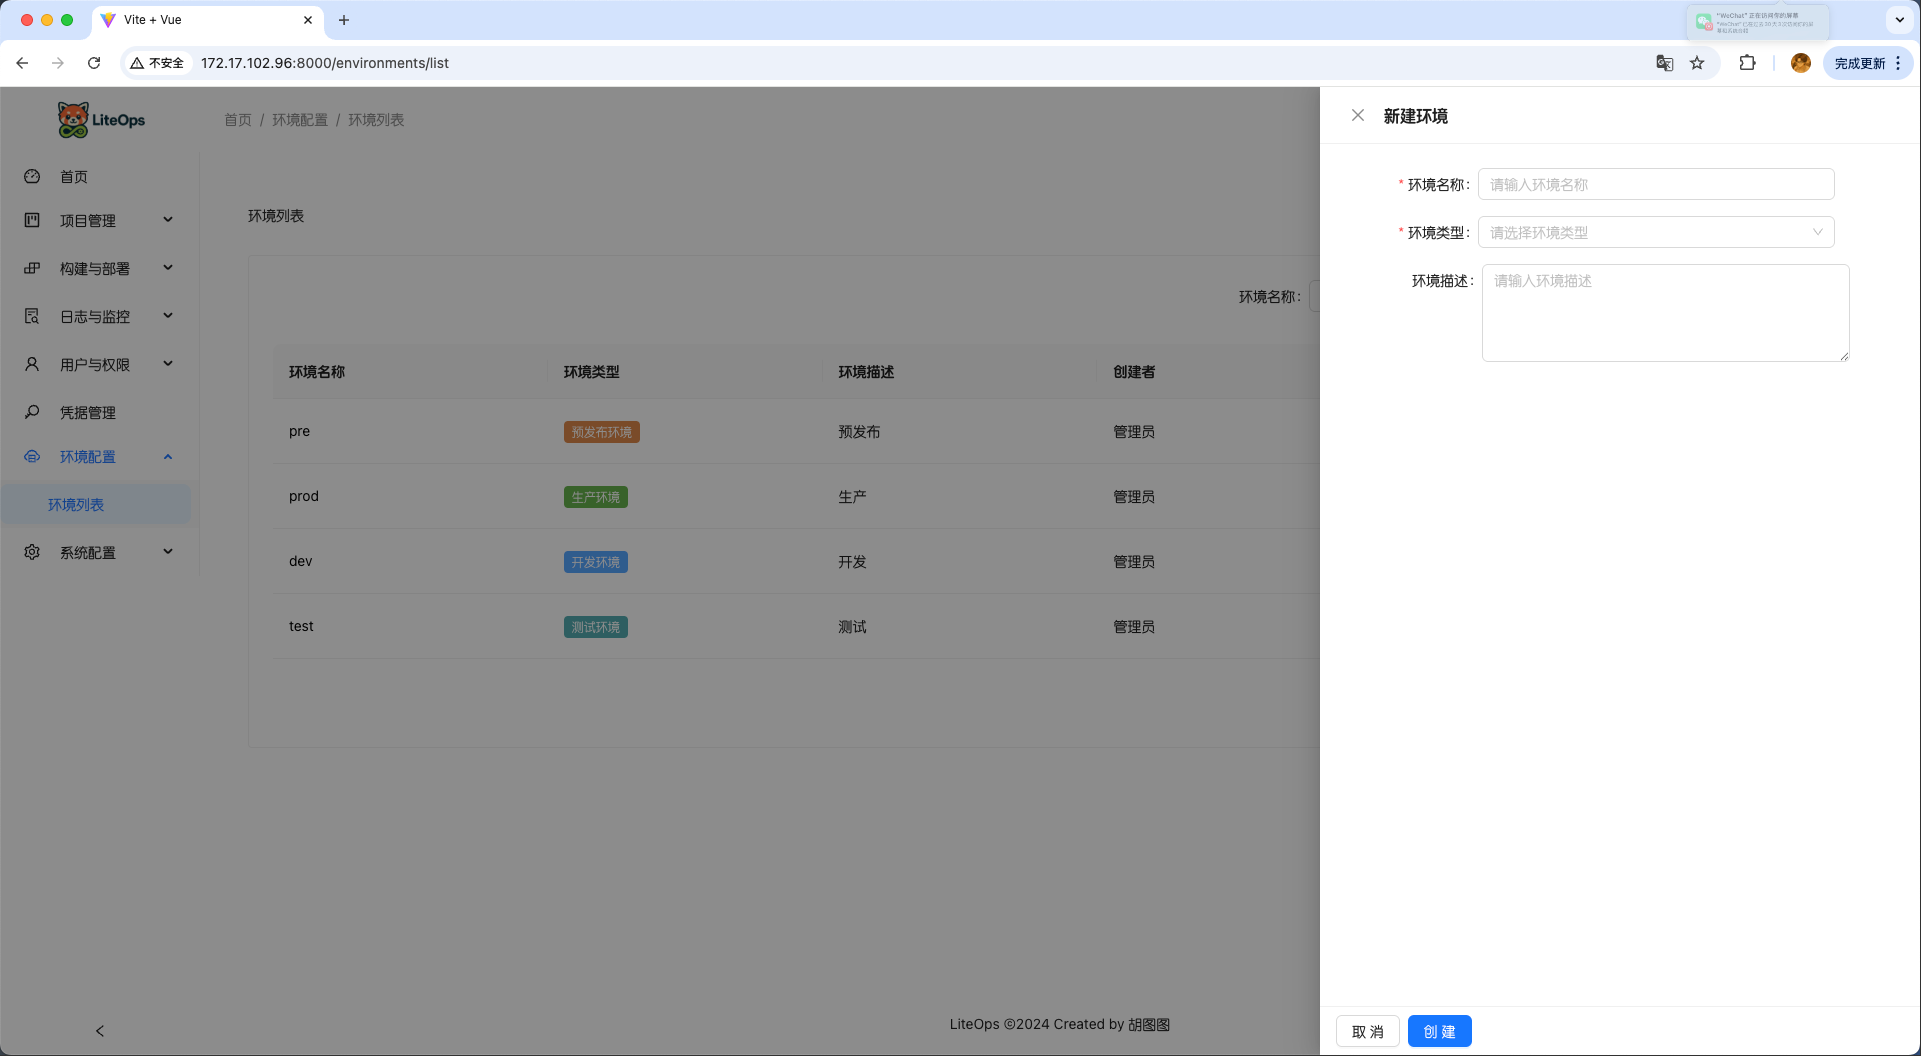Click 环境列表 in the breadcrumb
Screen dimensions: 1921x1056
point(376,120)
